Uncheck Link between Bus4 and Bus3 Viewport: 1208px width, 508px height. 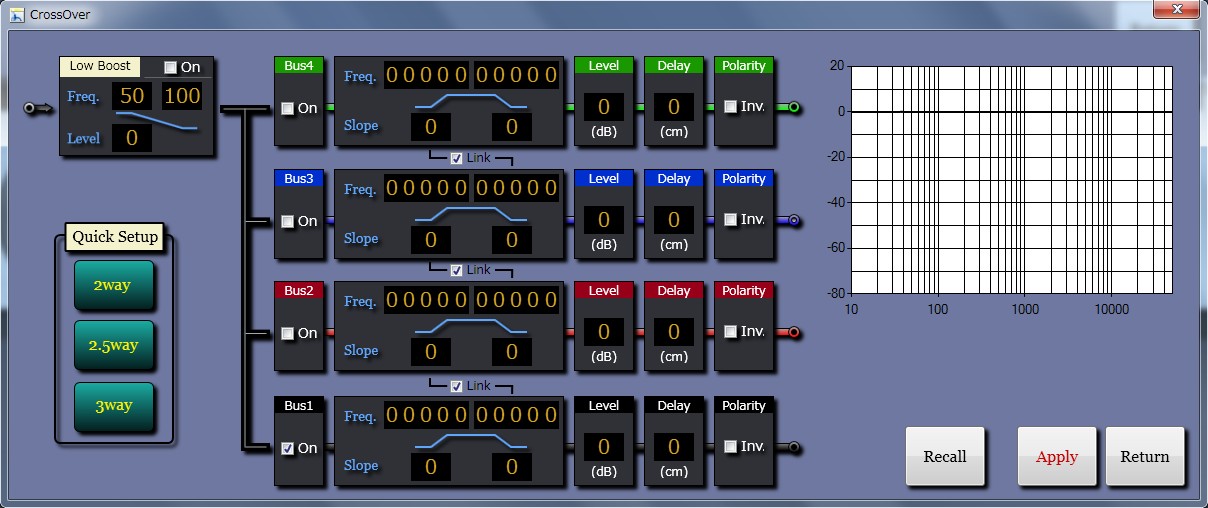(x=457, y=158)
